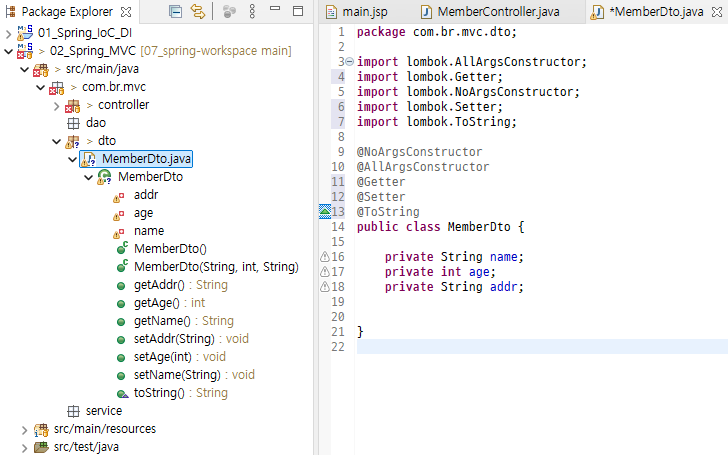Click the service package icon
Screen dimensions: 728x455
pyautogui.click(x=73, y=411)
